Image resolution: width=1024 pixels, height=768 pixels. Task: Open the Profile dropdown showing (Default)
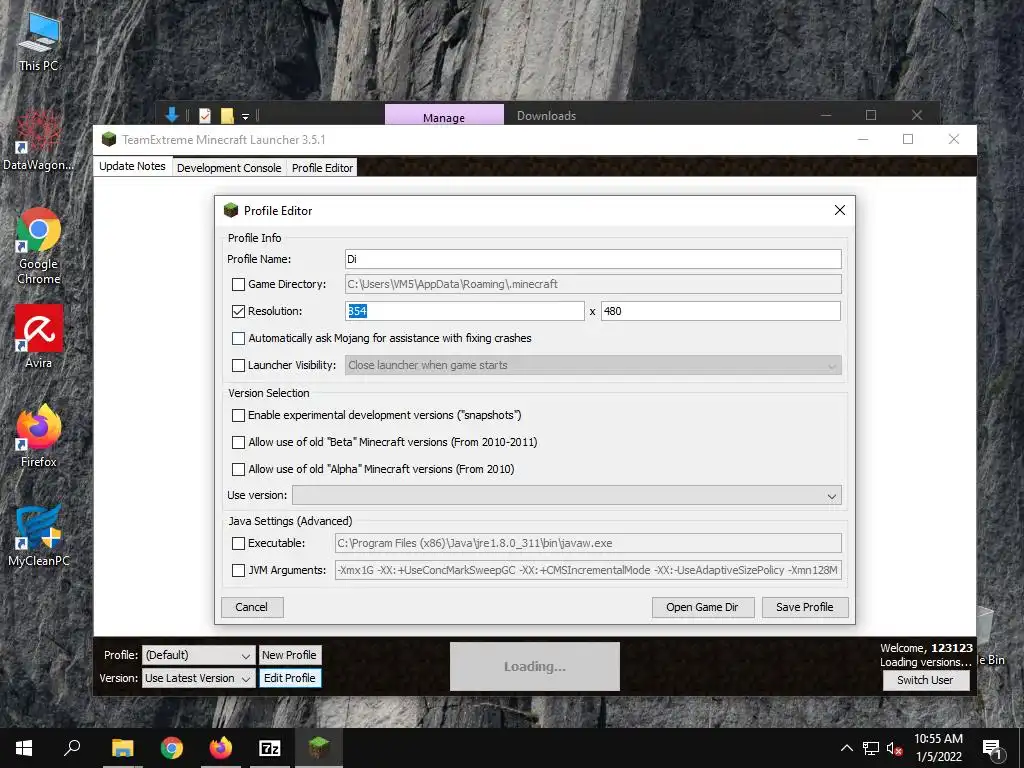(199, 655)
